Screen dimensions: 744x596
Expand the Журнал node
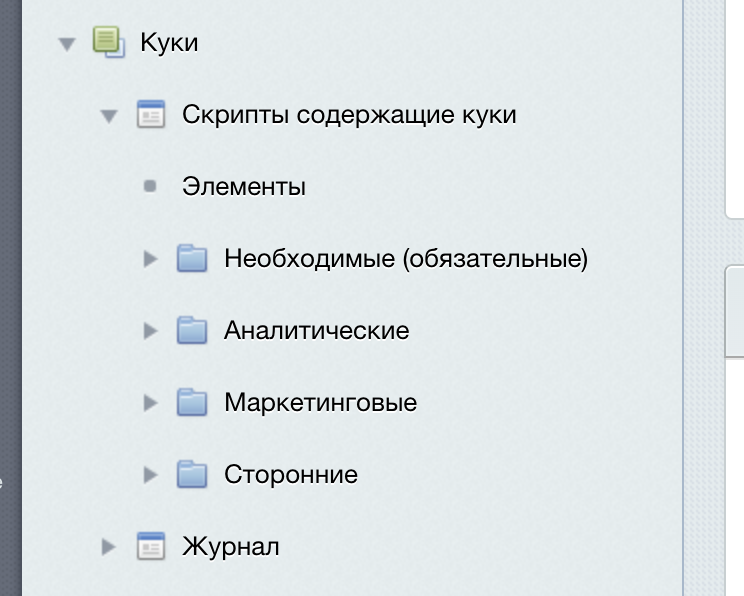coord(109,547)
